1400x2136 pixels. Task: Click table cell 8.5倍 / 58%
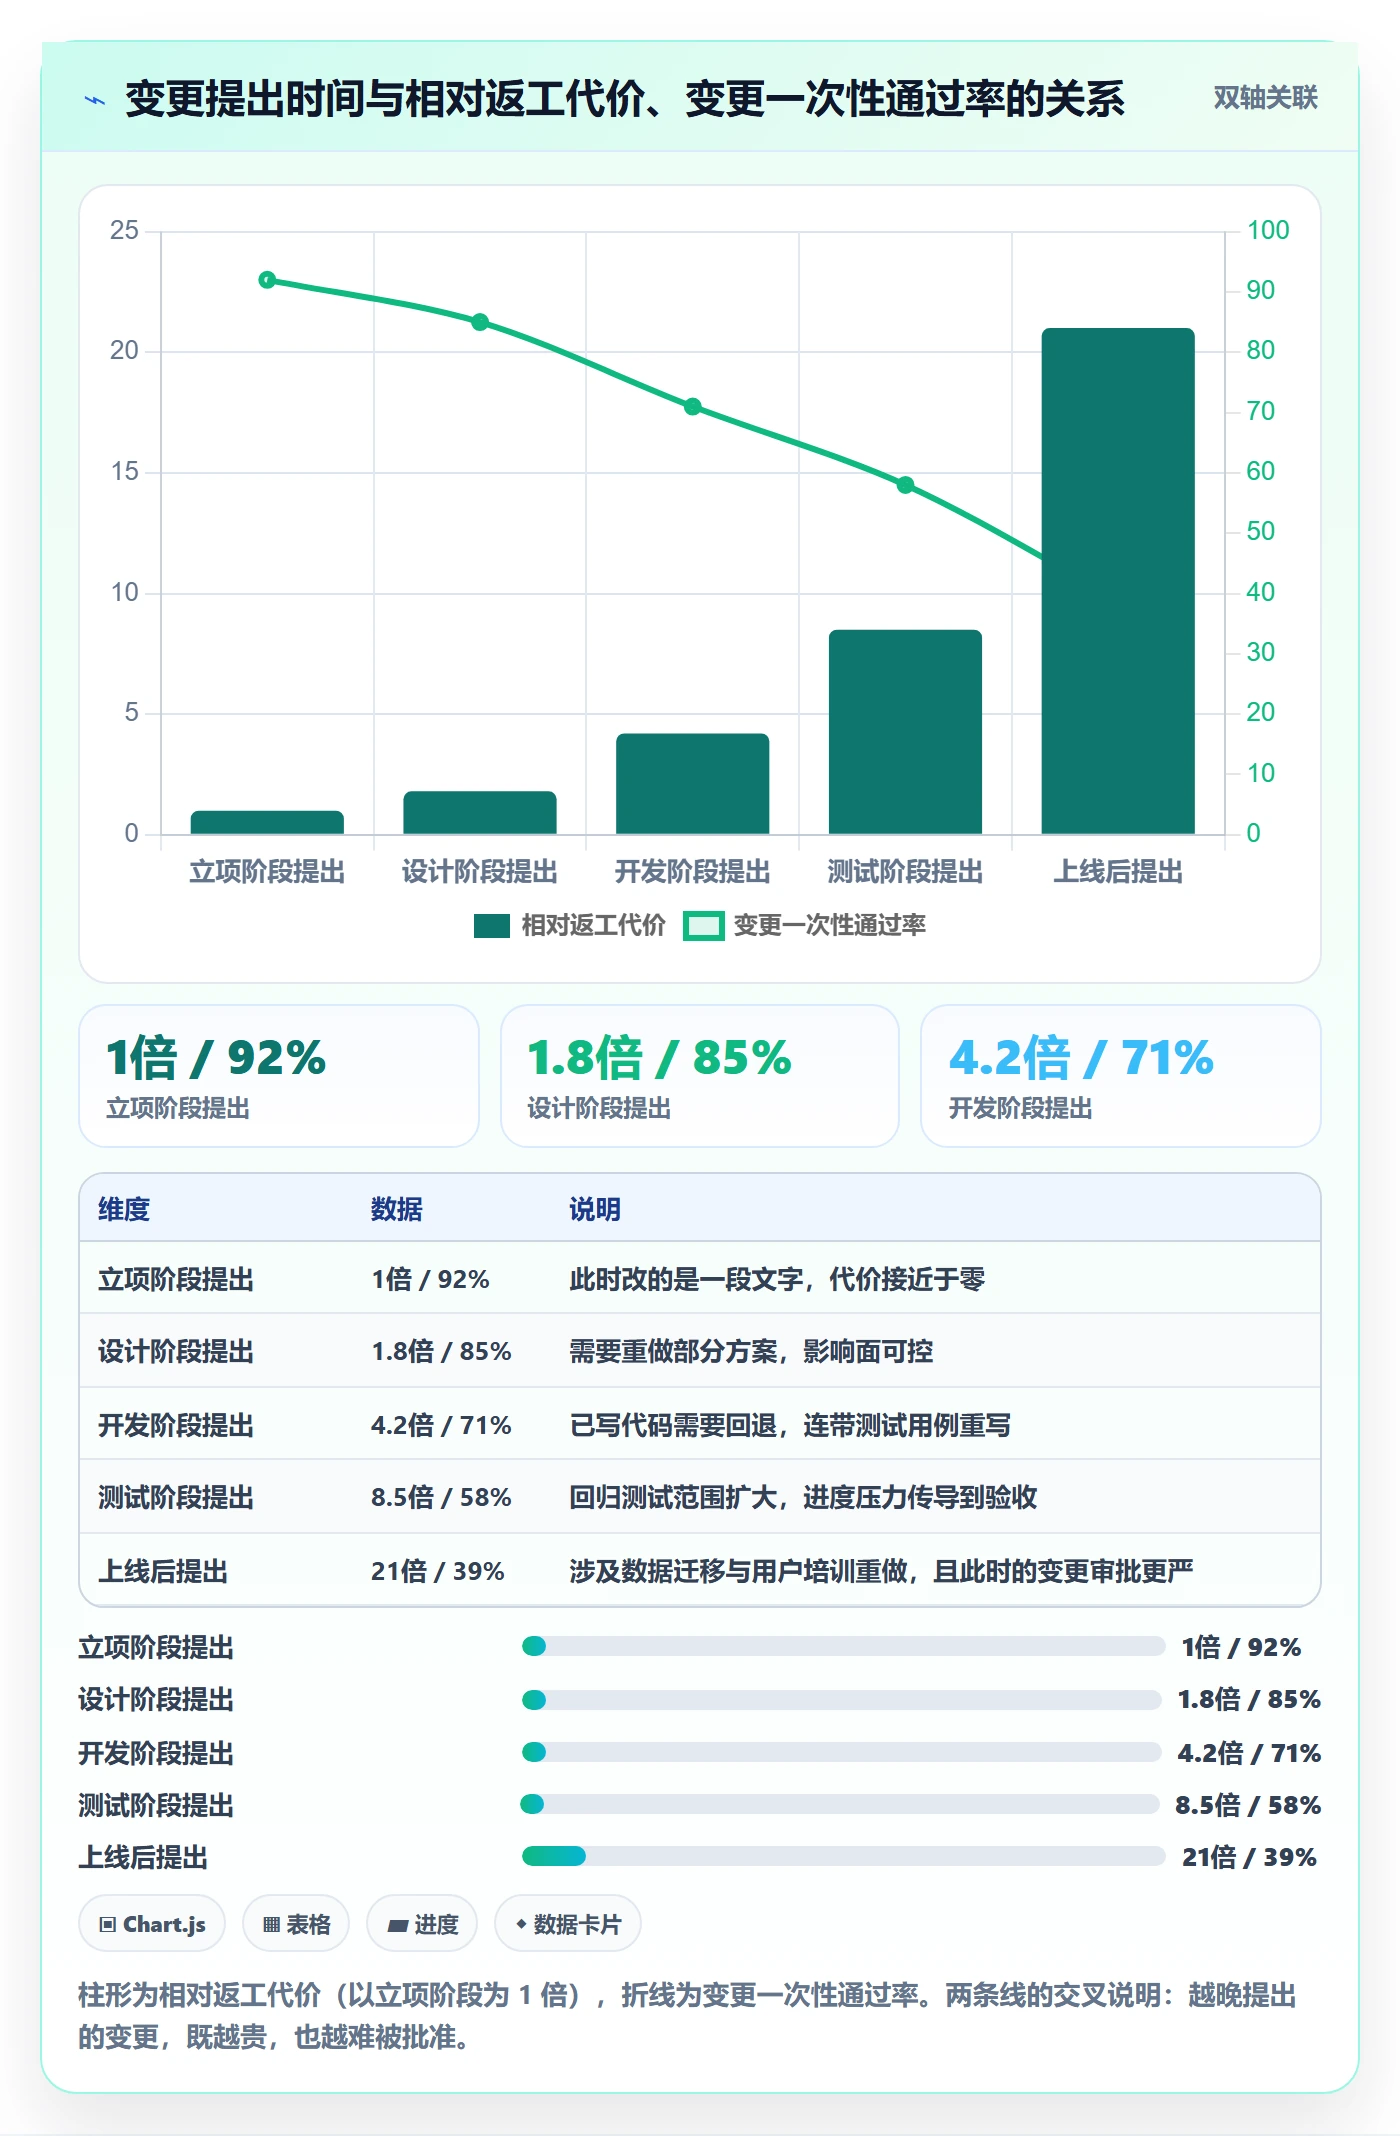[x=441, y=1497]
